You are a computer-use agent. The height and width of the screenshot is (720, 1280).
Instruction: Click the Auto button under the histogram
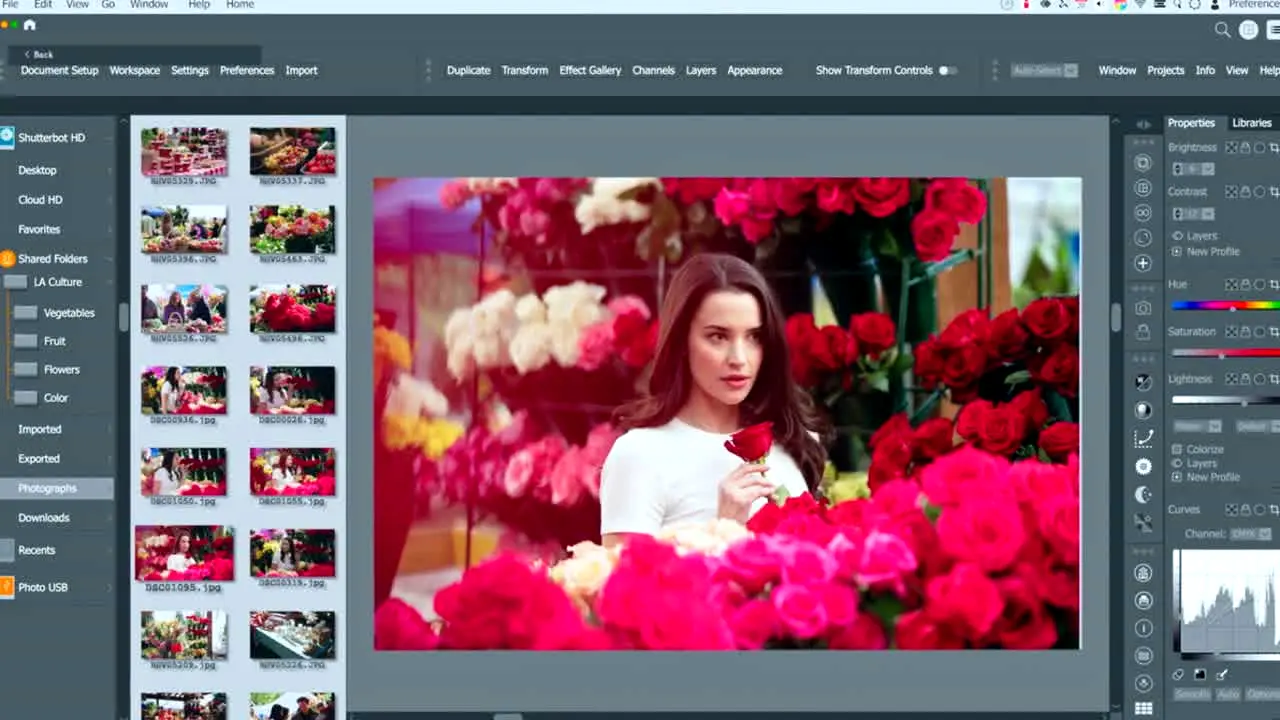[x=1228, y=694]
